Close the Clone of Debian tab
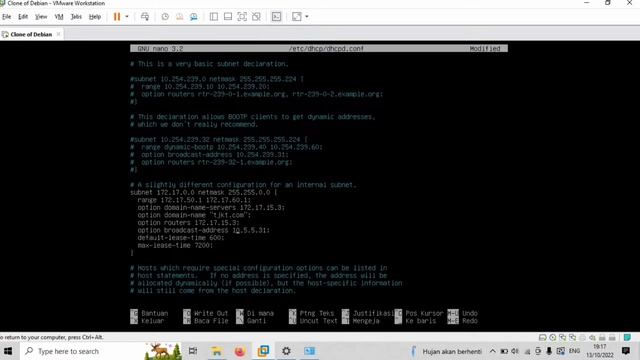This screenshot has height=360, width=640. click(x=58, y=34)
